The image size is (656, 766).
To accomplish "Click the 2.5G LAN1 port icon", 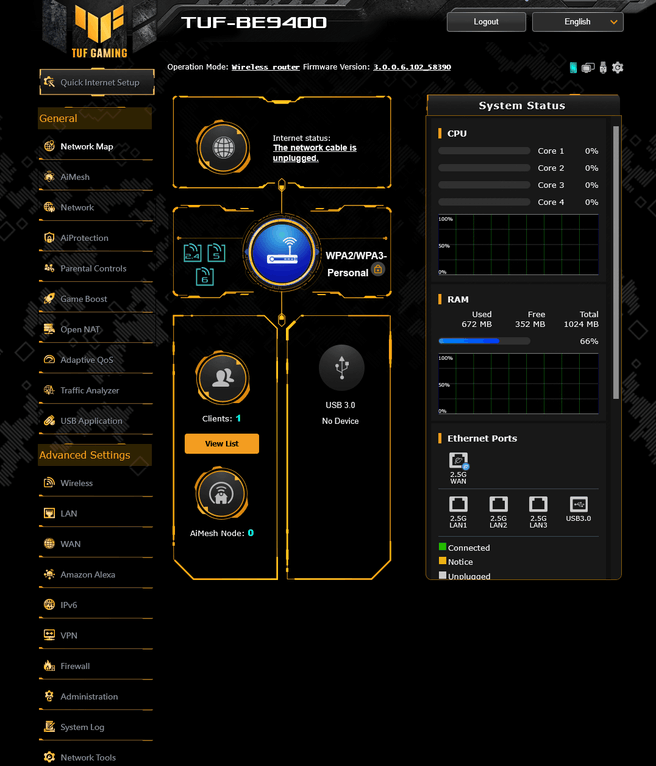I will point(458,504).
